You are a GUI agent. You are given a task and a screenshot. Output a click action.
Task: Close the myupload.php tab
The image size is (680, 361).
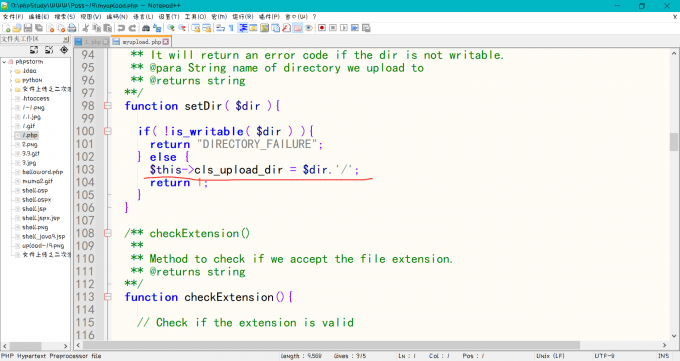coord(166,42)
